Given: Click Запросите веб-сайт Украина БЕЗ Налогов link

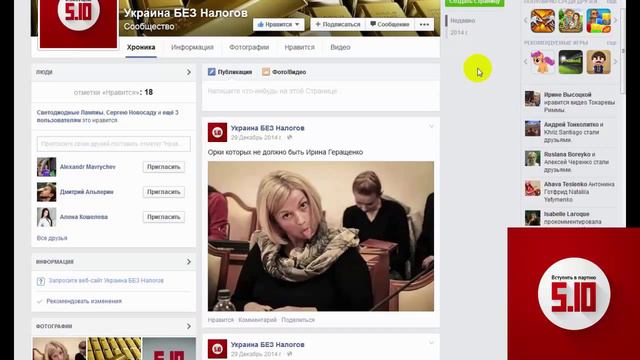Looking at the screenshot, I should point(106,280).
